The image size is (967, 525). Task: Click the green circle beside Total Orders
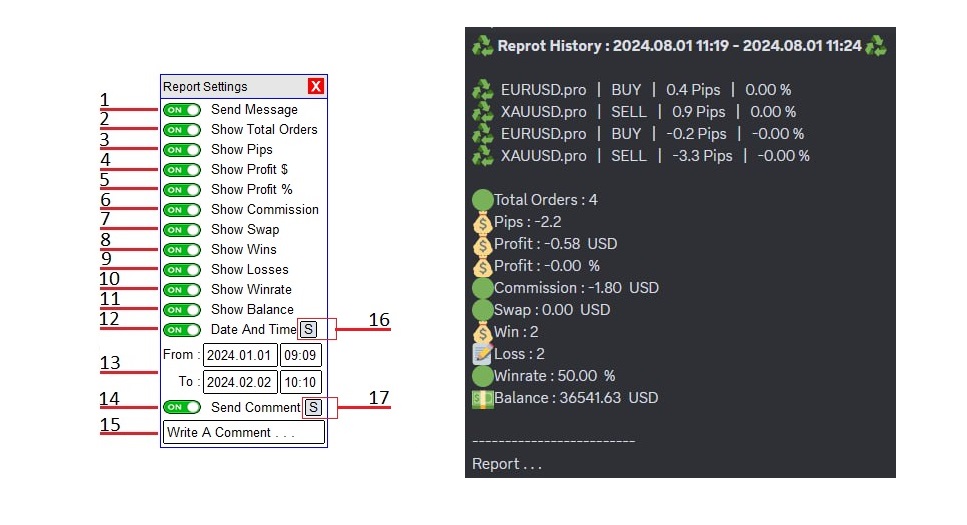[482, 200]
